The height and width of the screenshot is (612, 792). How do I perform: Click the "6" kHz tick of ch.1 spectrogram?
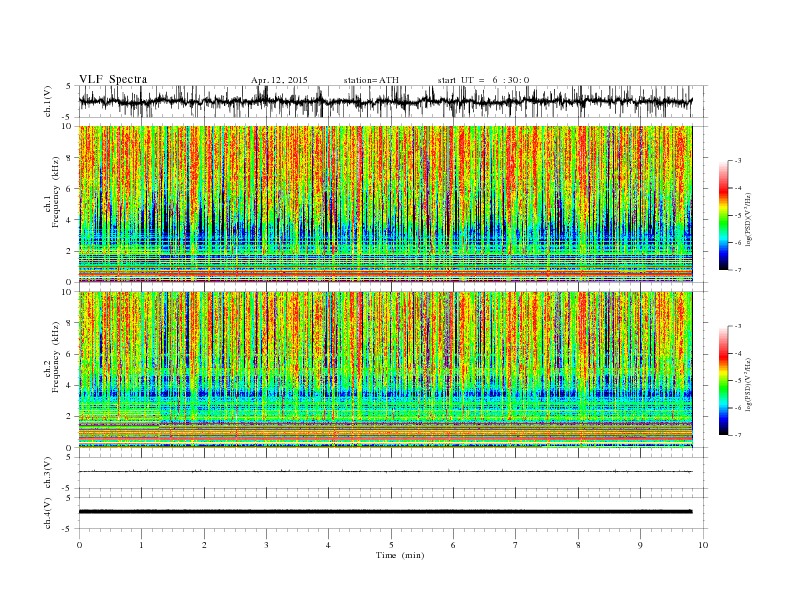click(x=70, y=189)
